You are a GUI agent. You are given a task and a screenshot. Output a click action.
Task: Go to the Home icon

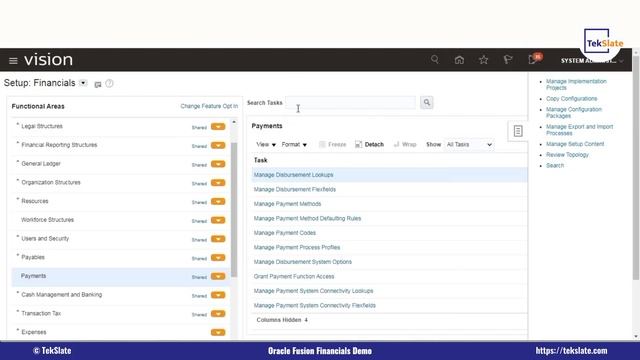(x=459, y=60)
